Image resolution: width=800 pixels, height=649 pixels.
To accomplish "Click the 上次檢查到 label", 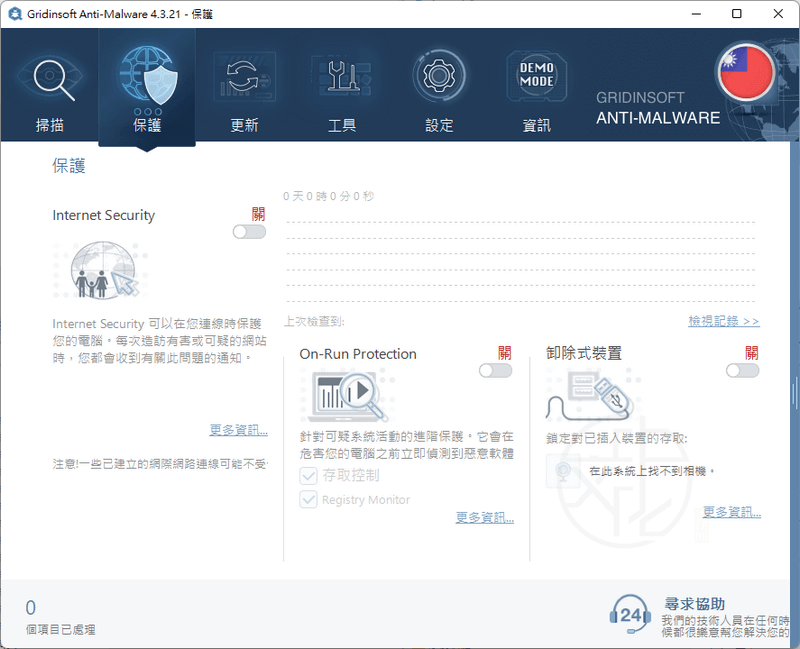I will 314,321.
